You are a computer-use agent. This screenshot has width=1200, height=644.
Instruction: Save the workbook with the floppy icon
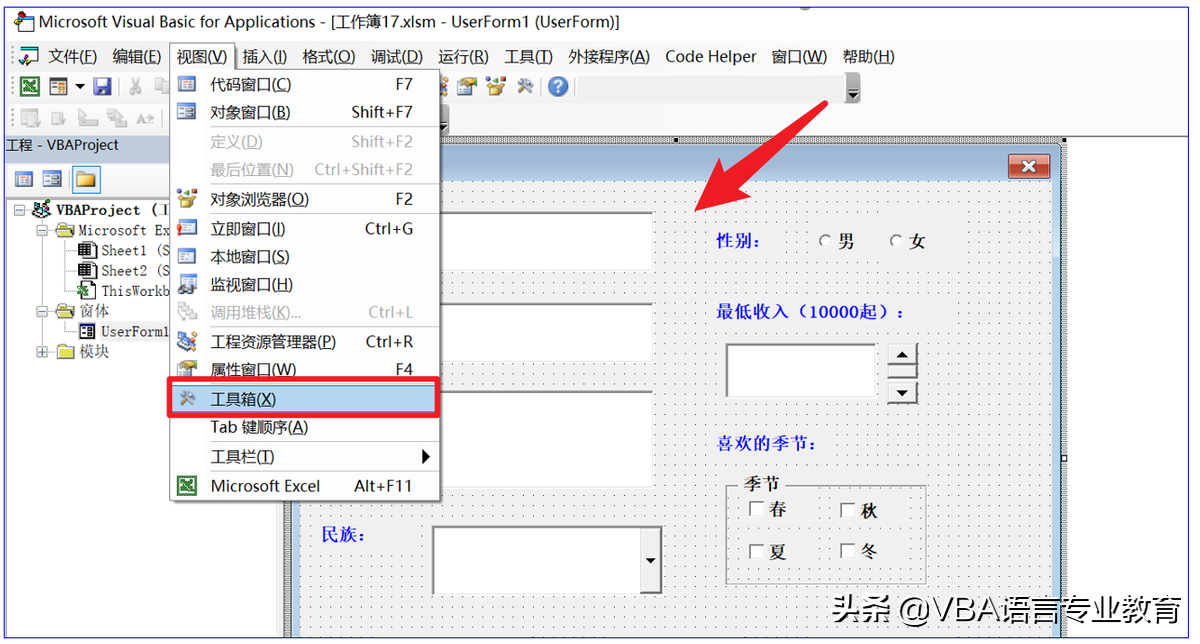(x=102, y=87)
